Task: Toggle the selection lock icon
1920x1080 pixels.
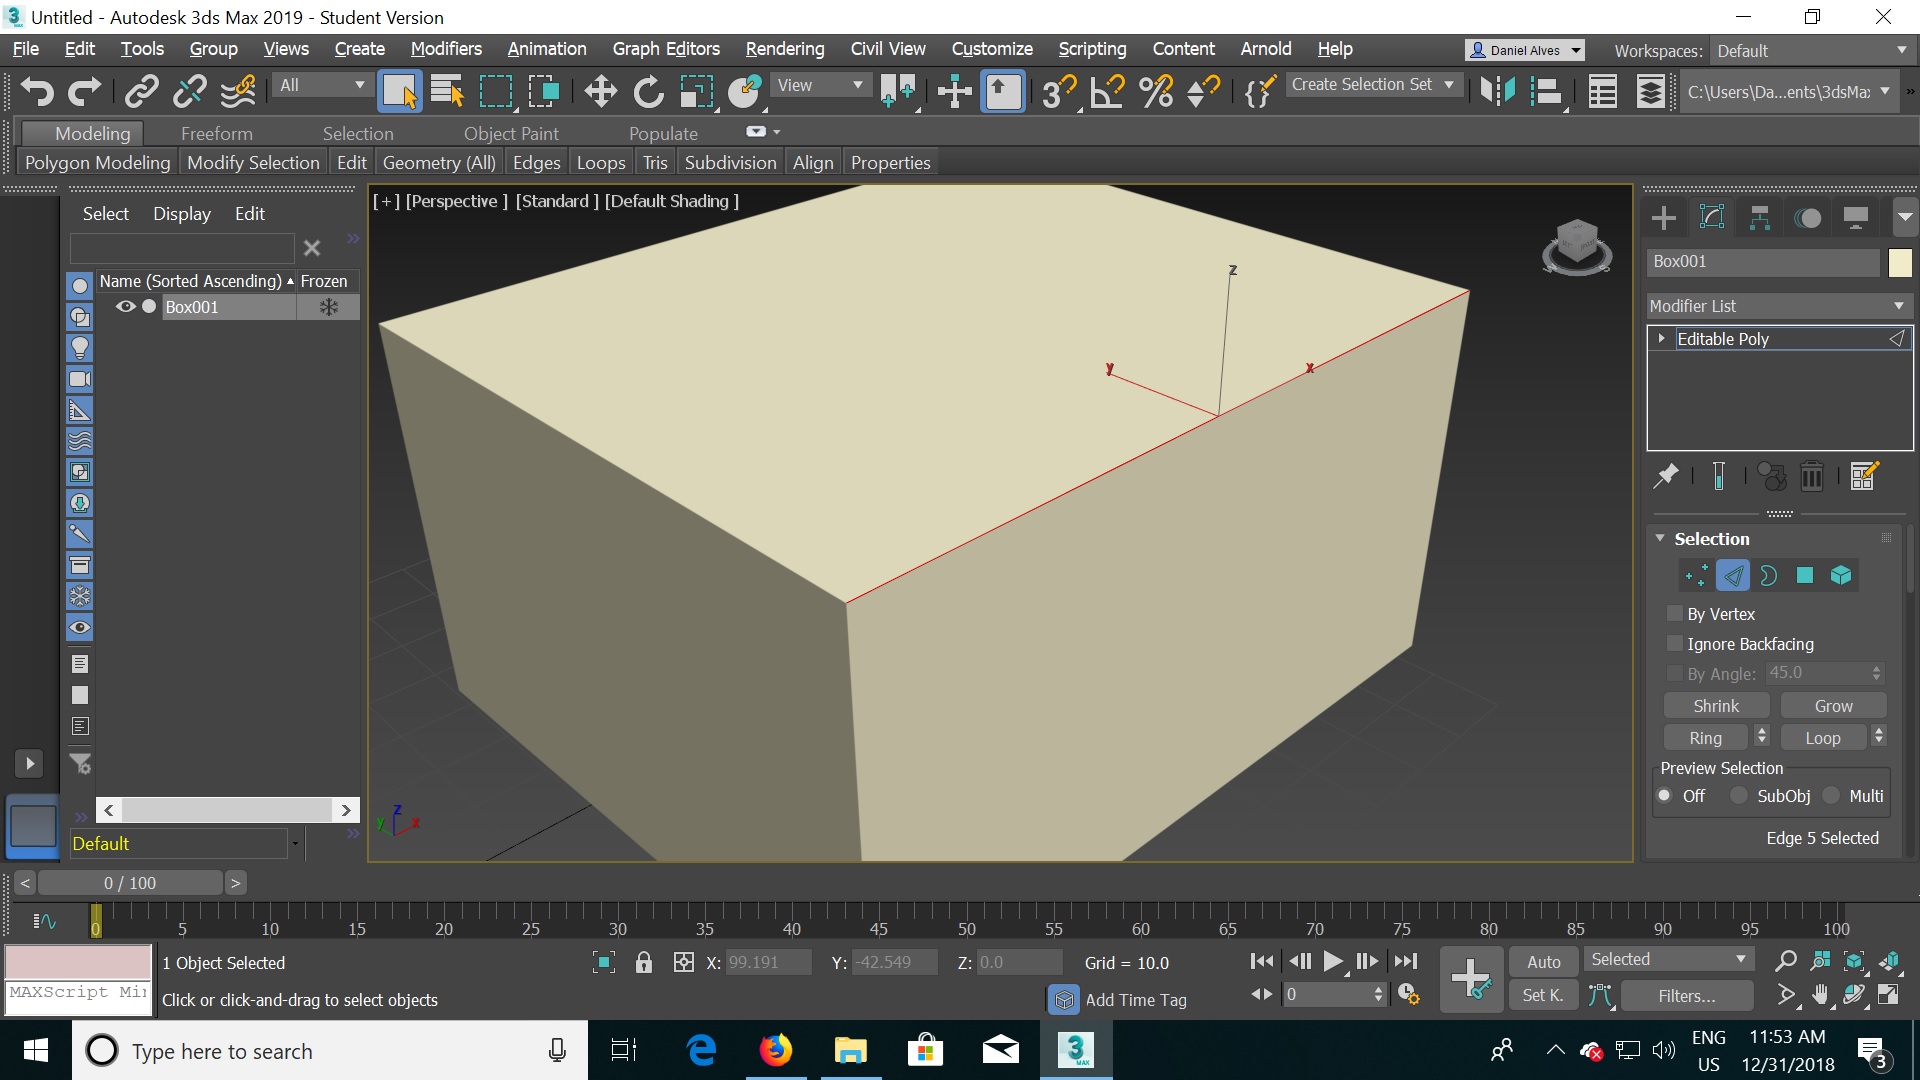Action: pyautogui.click(x=644, y=963)
